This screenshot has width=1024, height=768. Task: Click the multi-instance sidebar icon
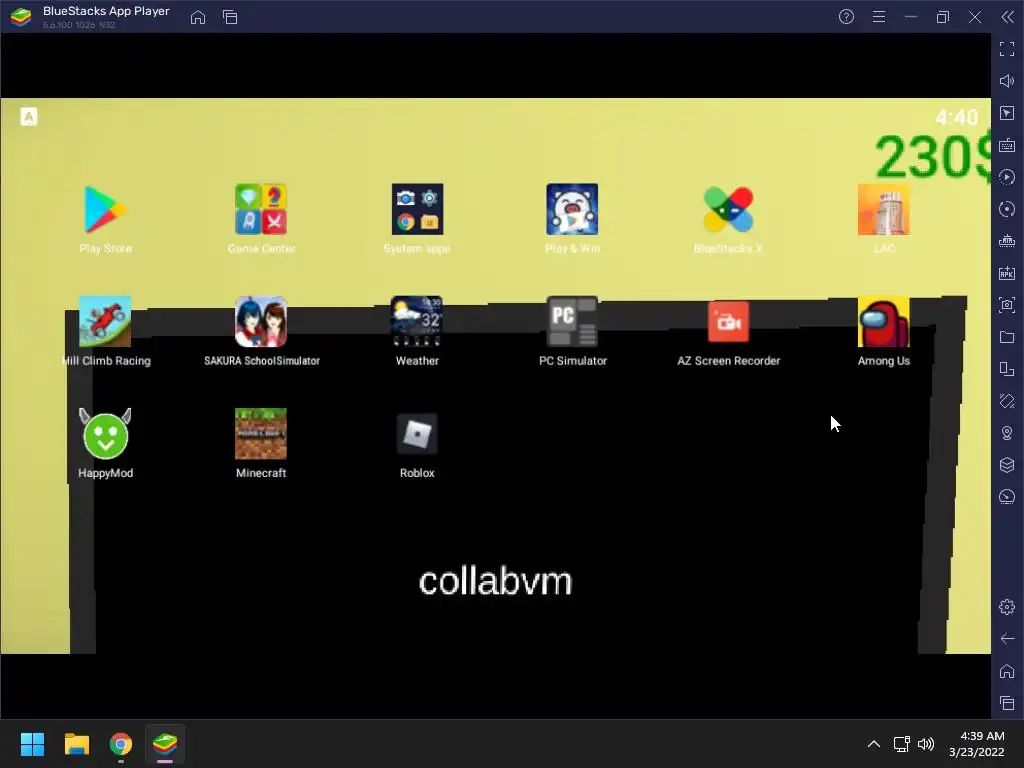pyautogui.click(x=1007, y=369)
